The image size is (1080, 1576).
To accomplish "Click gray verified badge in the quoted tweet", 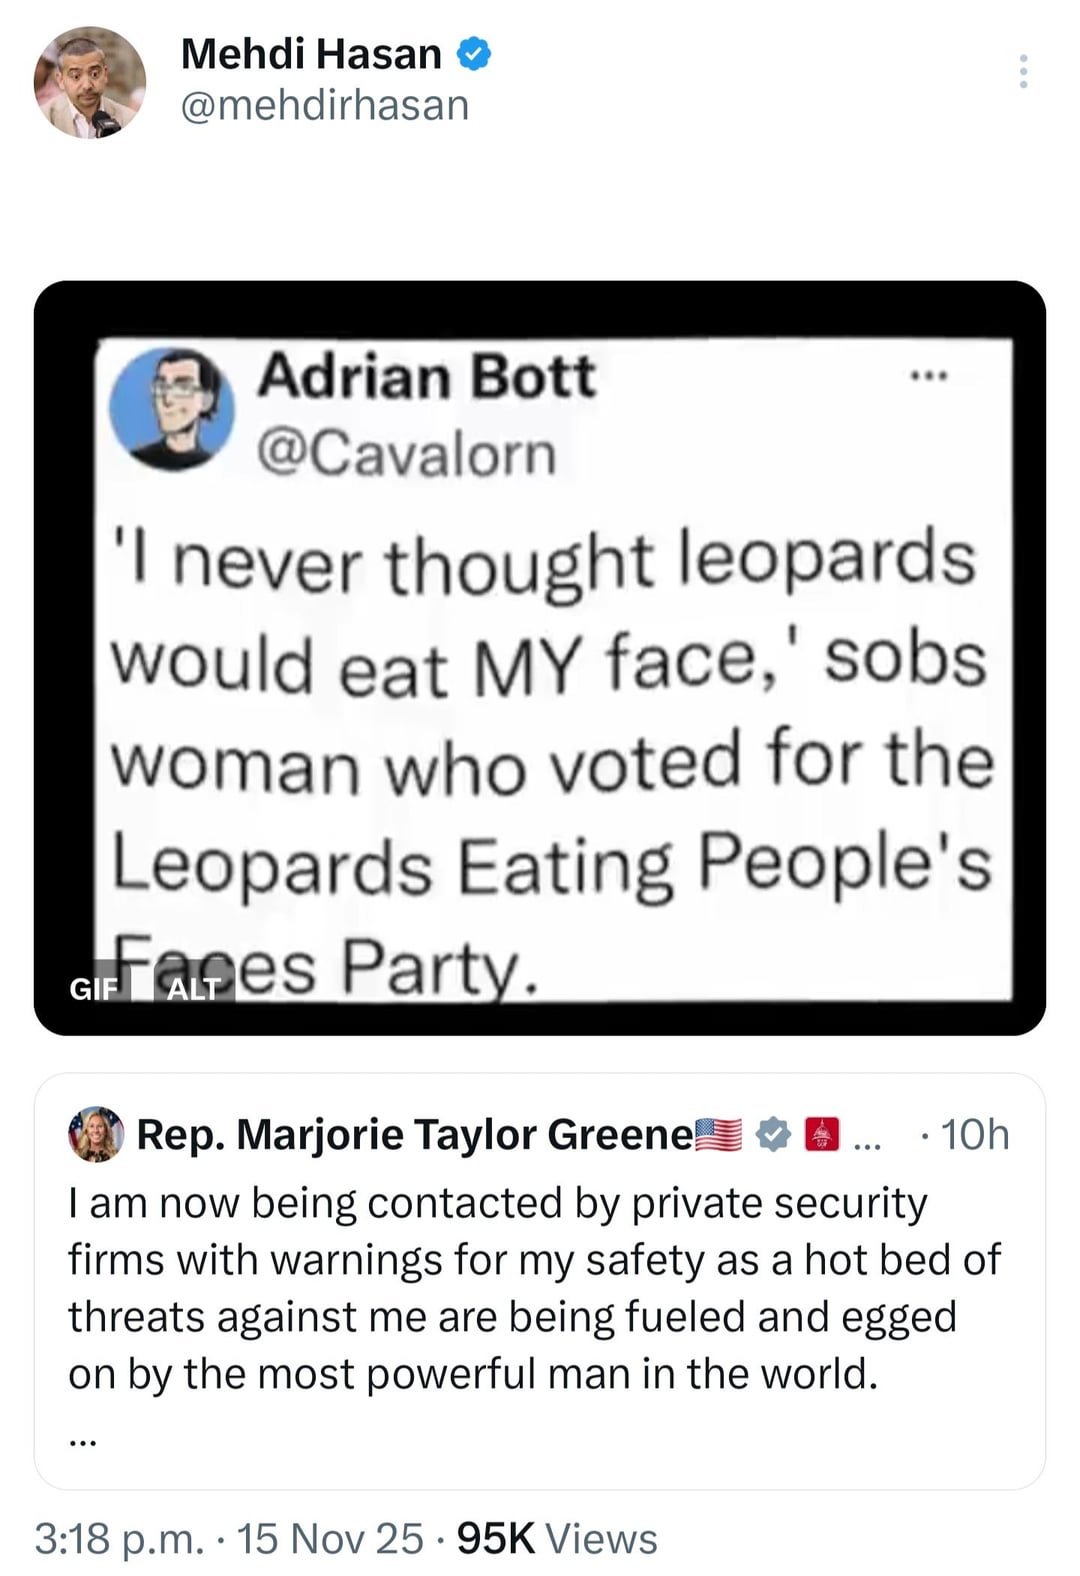I will point(772,1135).
